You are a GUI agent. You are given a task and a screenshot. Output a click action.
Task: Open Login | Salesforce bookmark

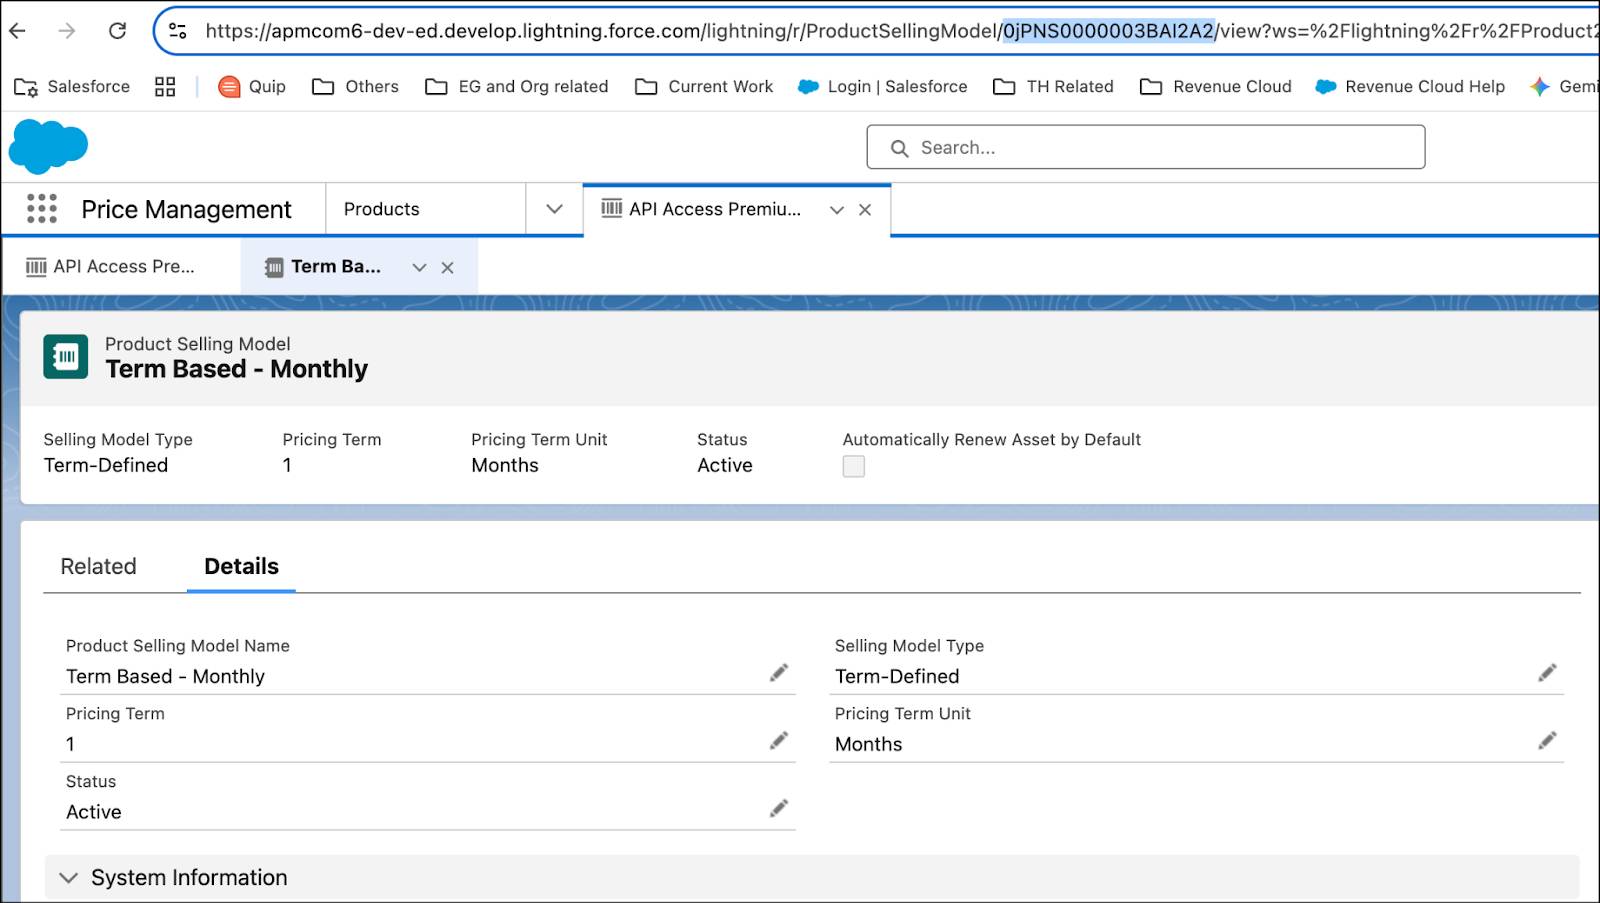pos(882,87)
